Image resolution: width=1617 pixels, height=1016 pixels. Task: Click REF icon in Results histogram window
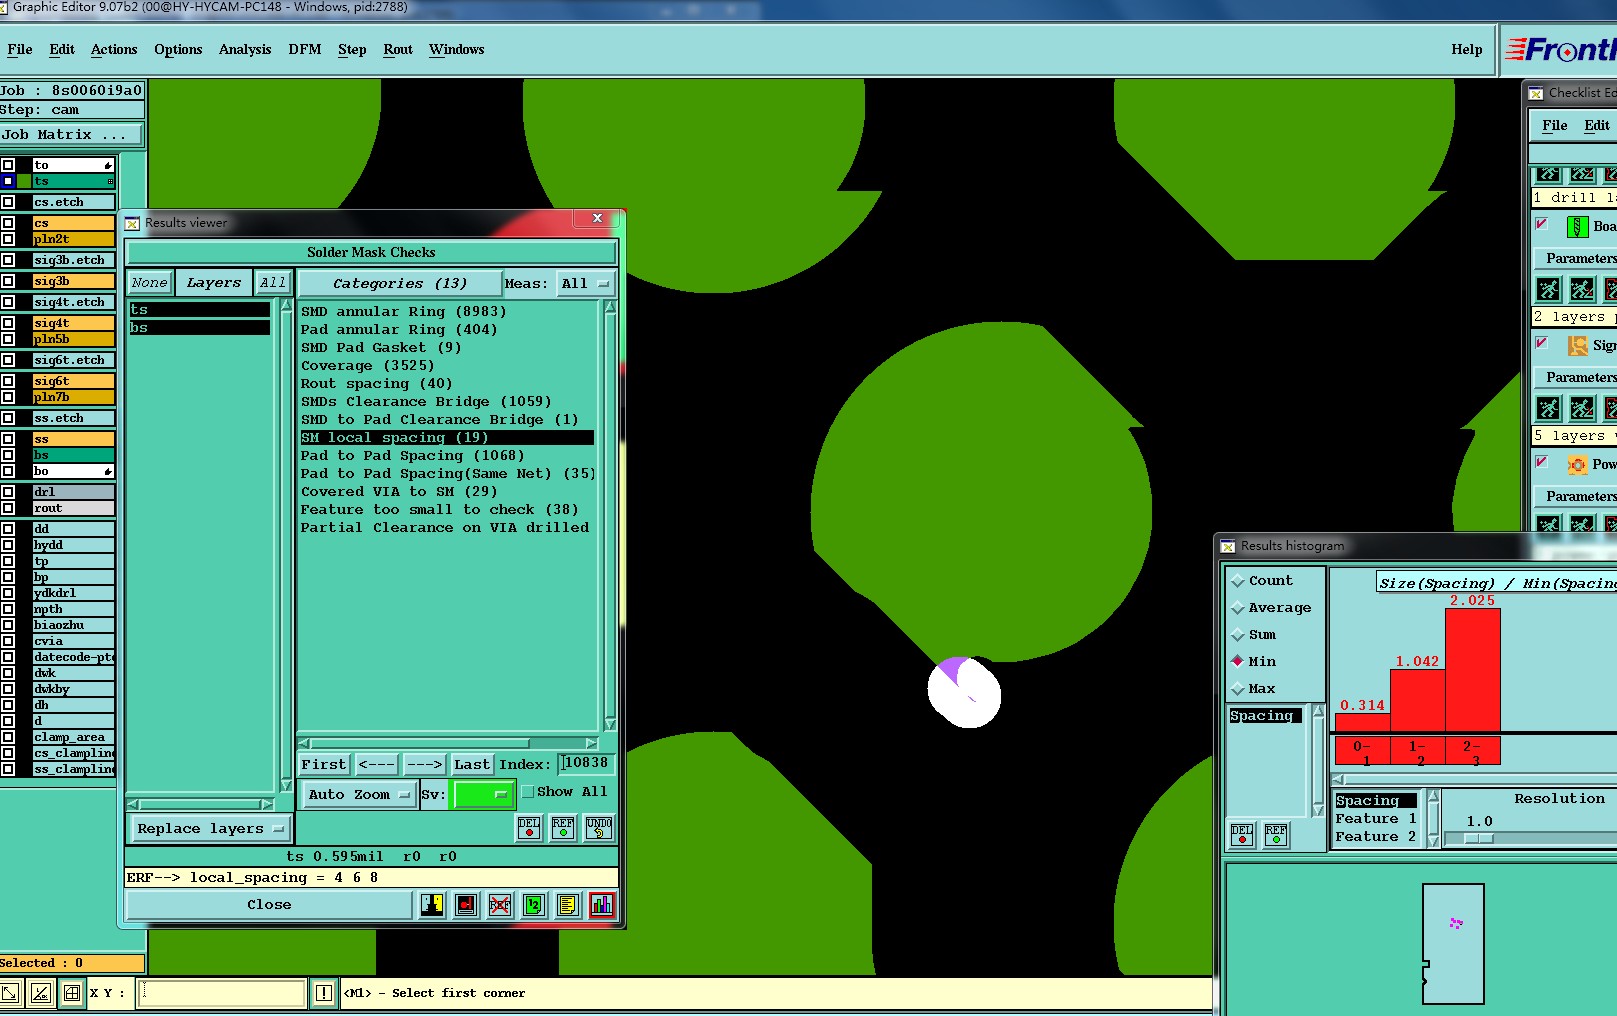point(1276,834)
